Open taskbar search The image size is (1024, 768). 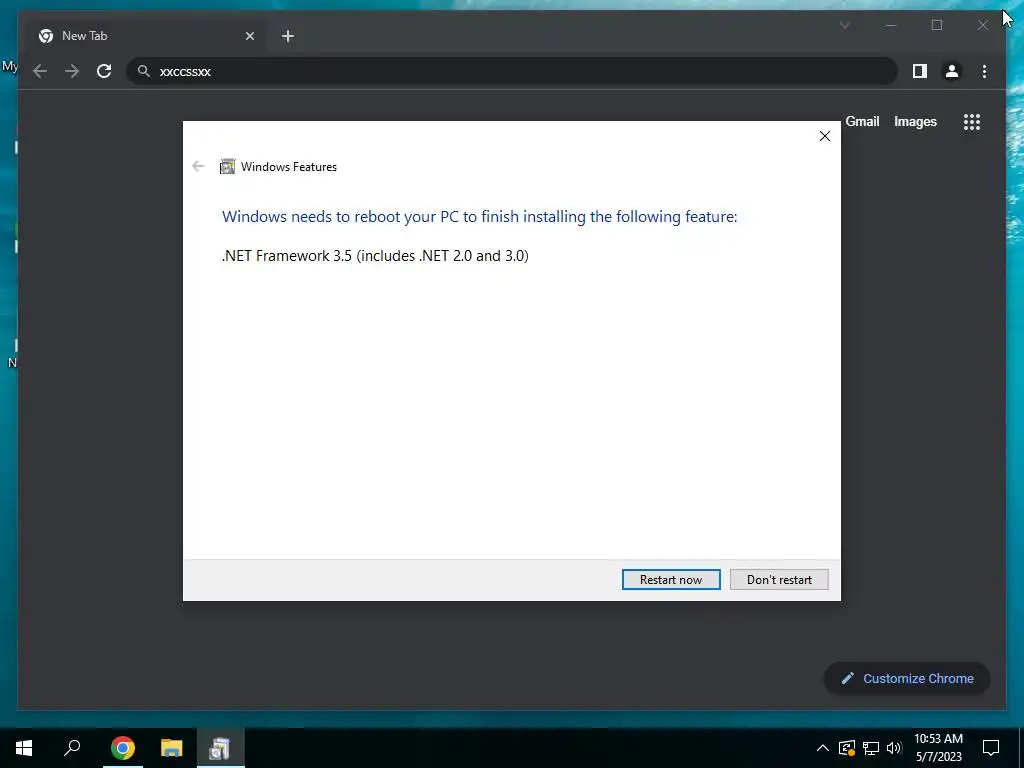(x=72, y=748)
